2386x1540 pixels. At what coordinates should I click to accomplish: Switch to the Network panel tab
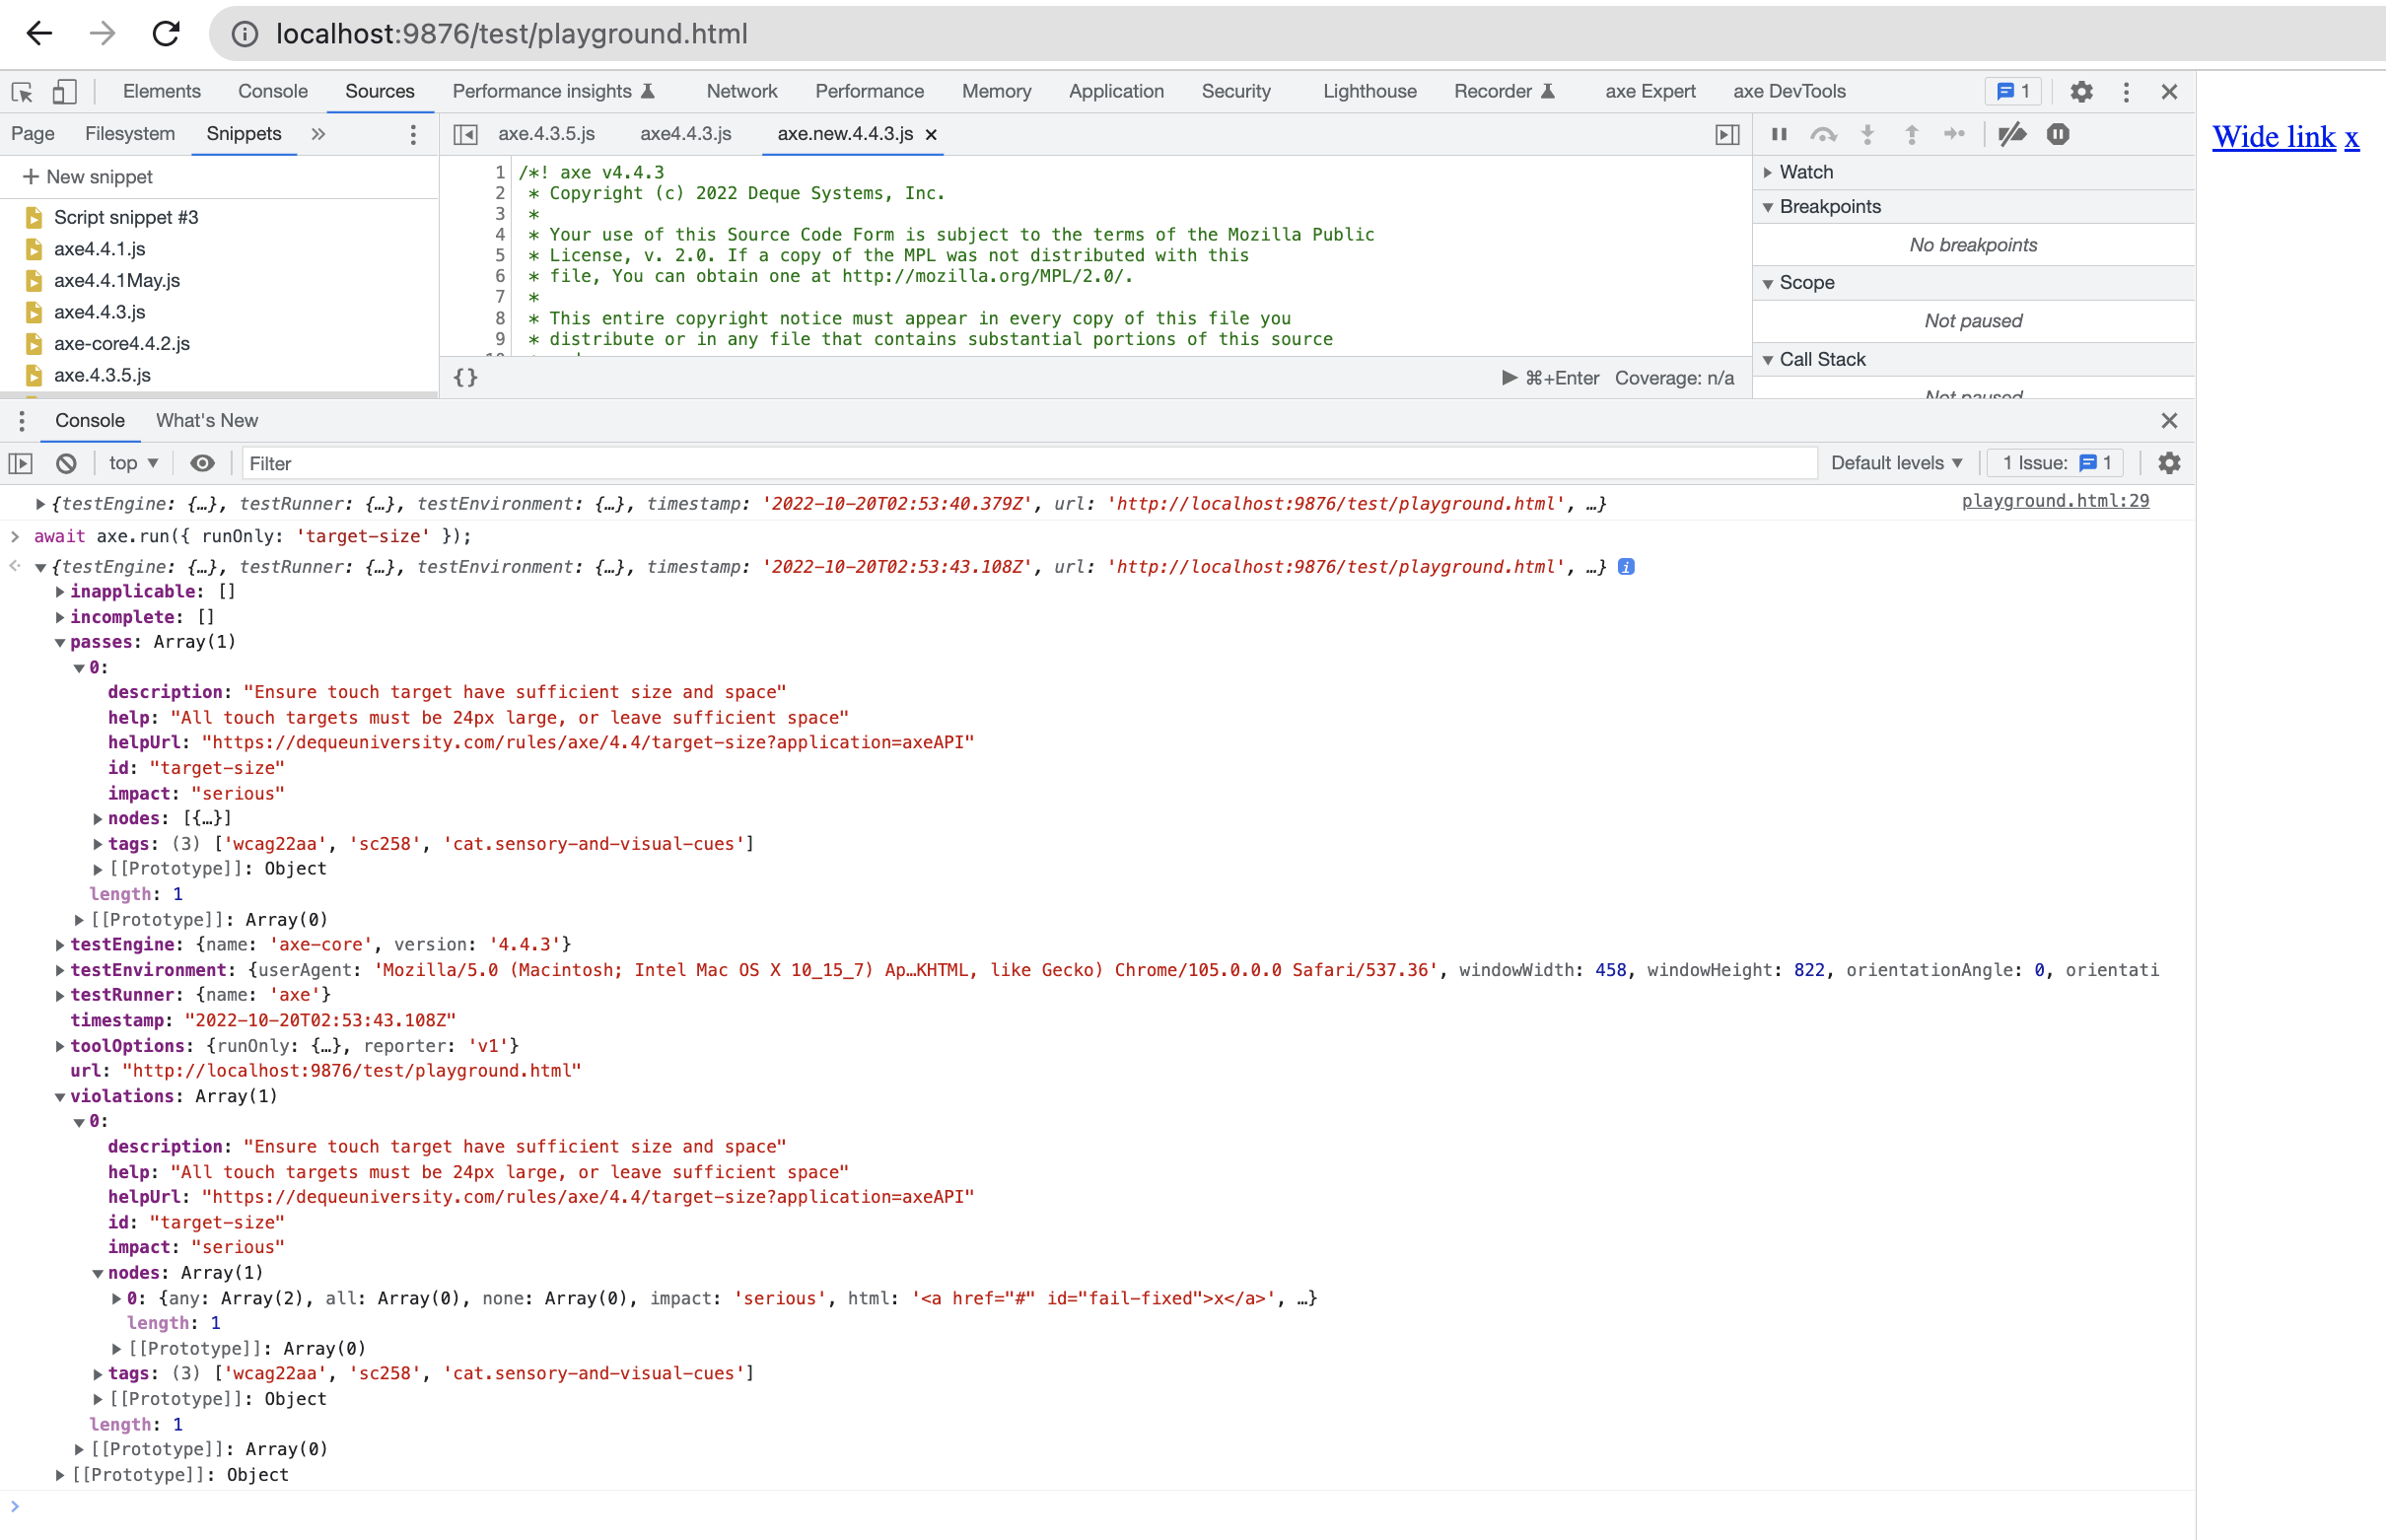click(741, 91)
